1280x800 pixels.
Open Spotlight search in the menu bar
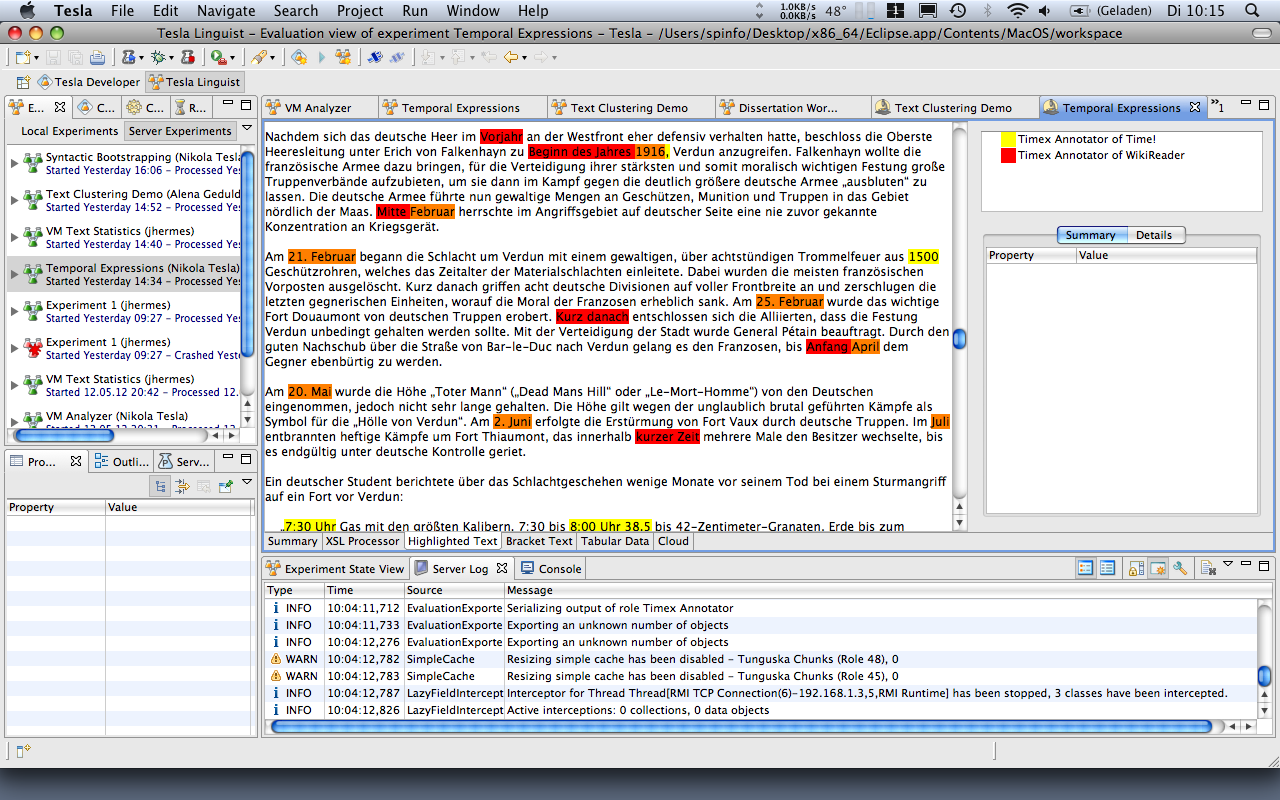point(1252,11)
